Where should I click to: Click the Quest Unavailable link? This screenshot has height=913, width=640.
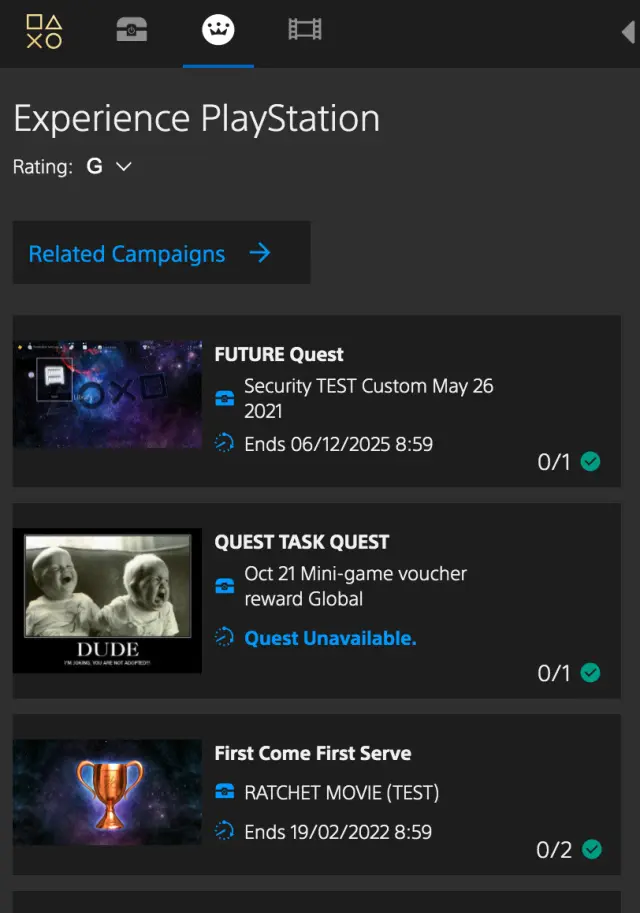330,638
